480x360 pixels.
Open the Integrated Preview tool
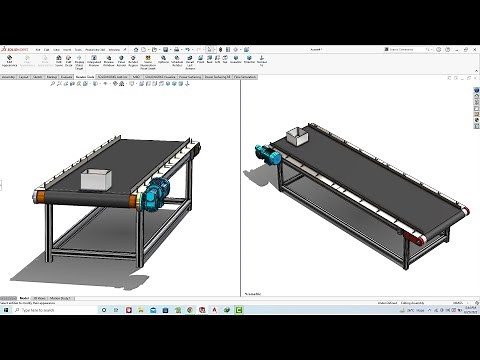[94, 61]
